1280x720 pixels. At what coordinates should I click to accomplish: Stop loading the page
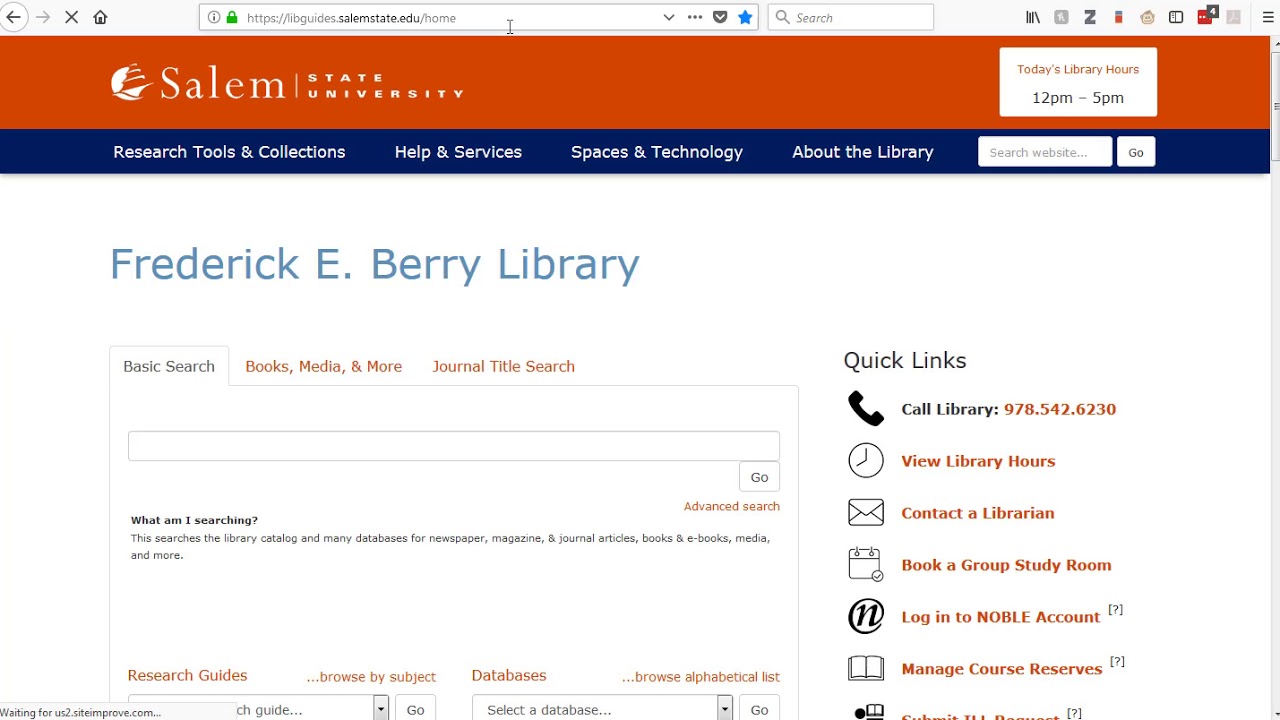(72, 17)
